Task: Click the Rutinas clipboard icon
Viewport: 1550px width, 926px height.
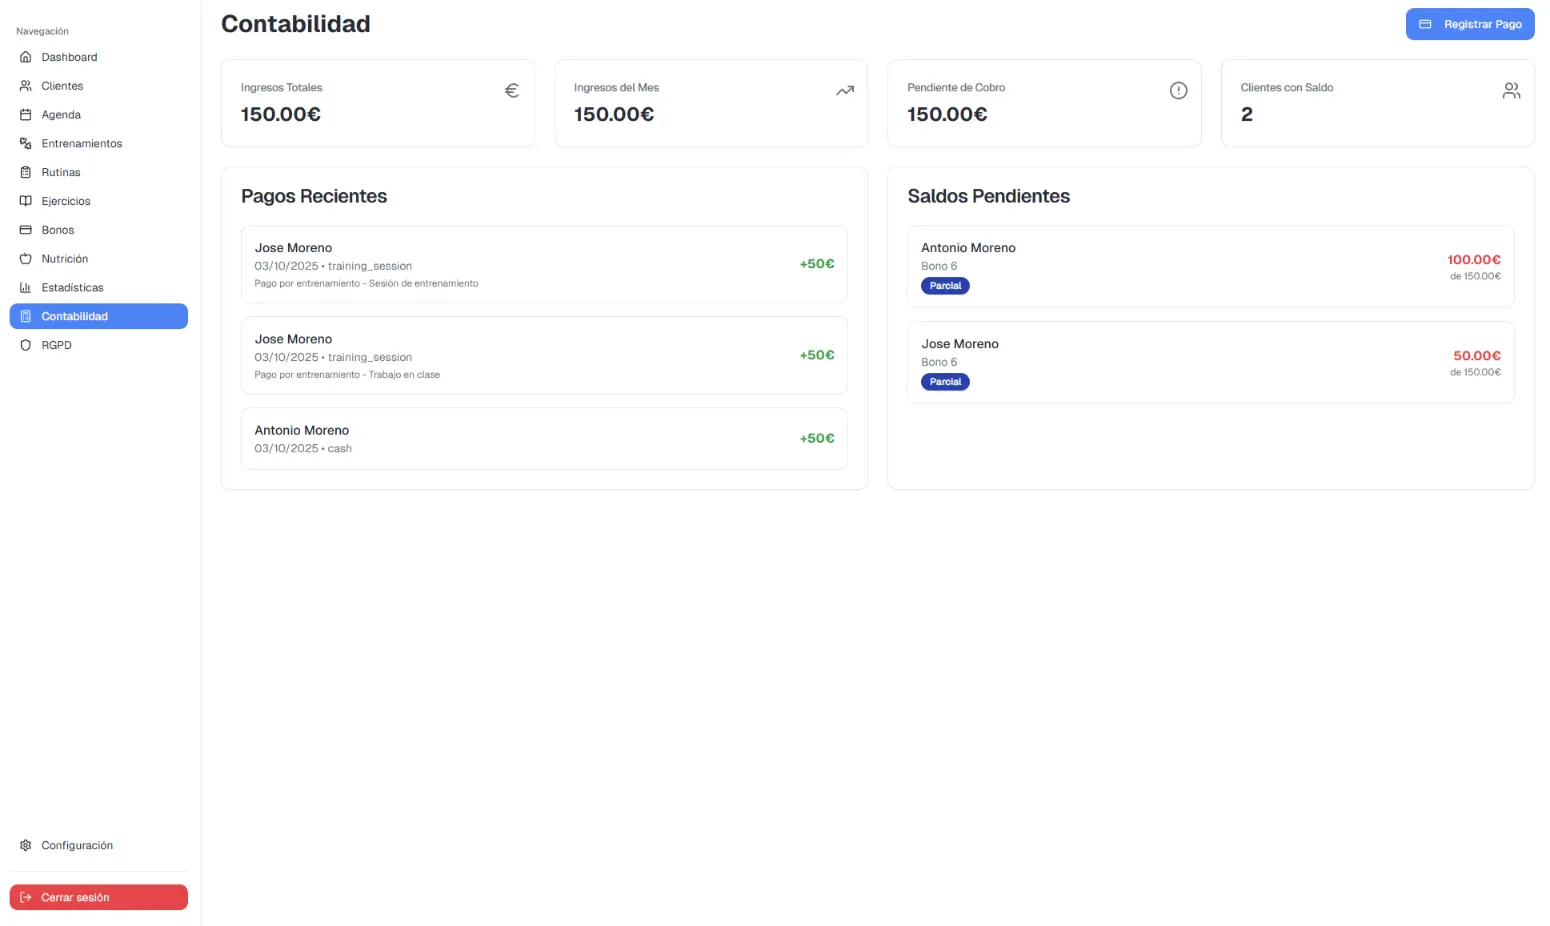Action: point(26,172)
